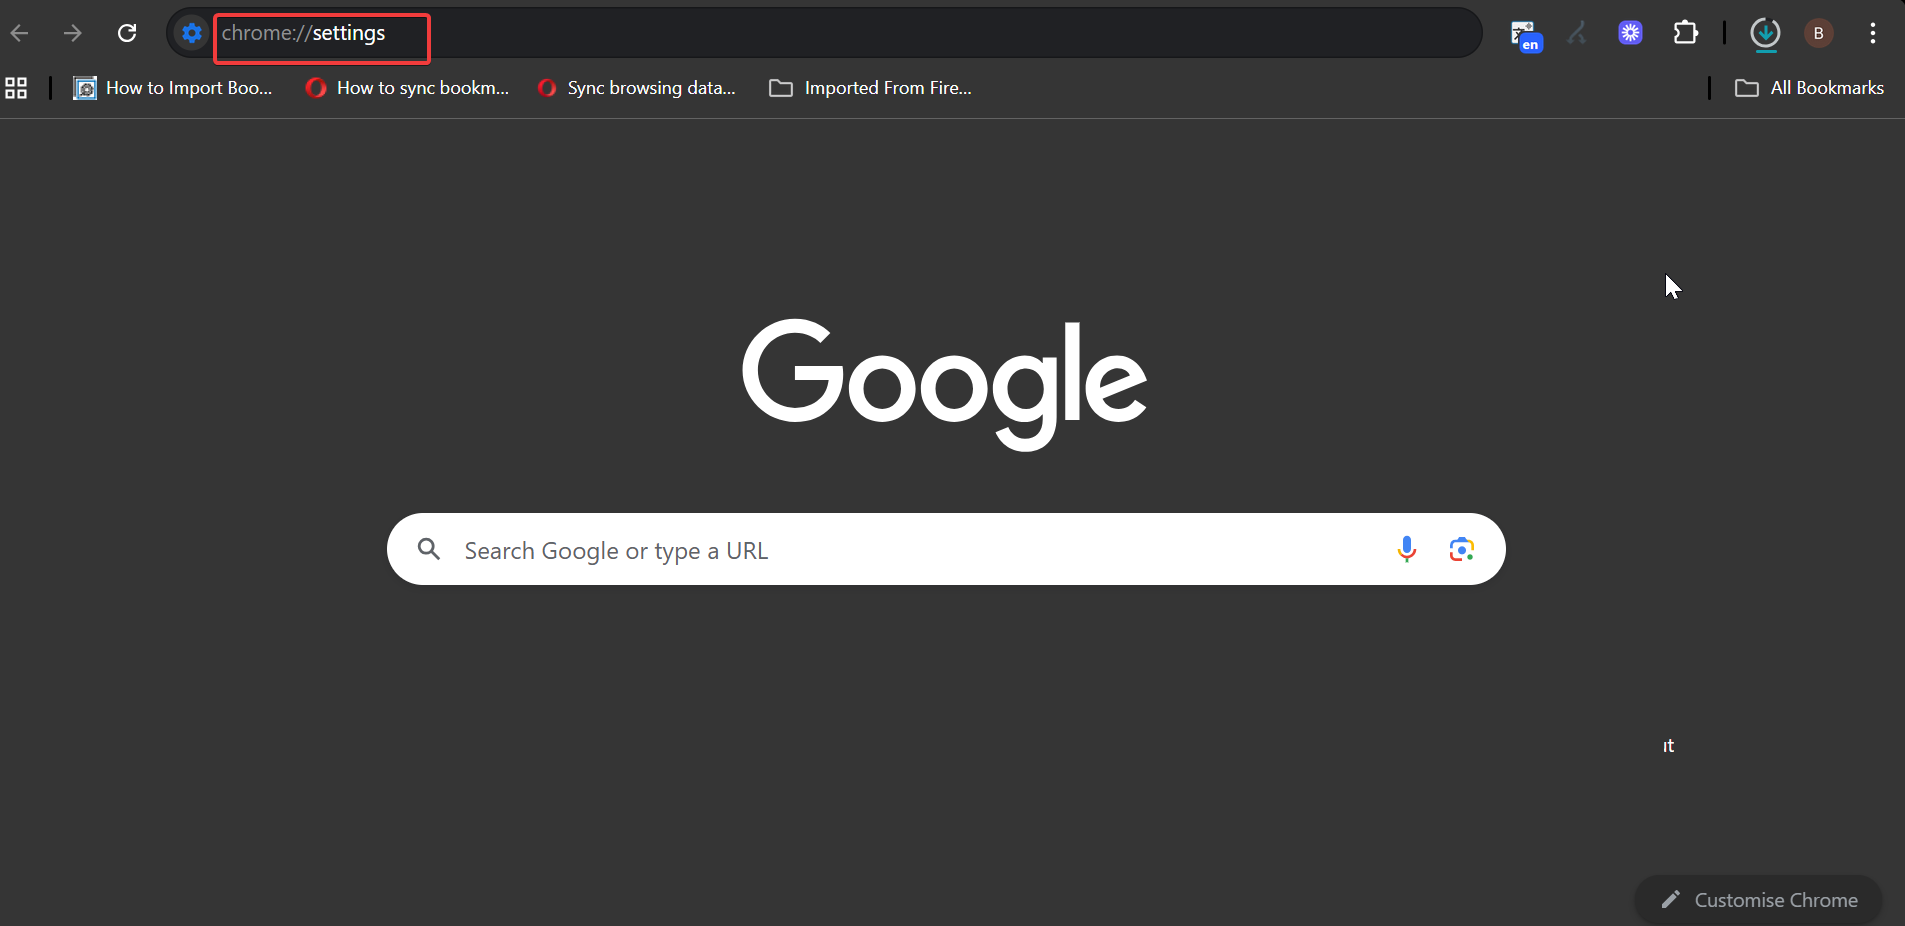Open the translate extension with en badge
Viewport: 1905px width, 926px height.
[1525, 35]
